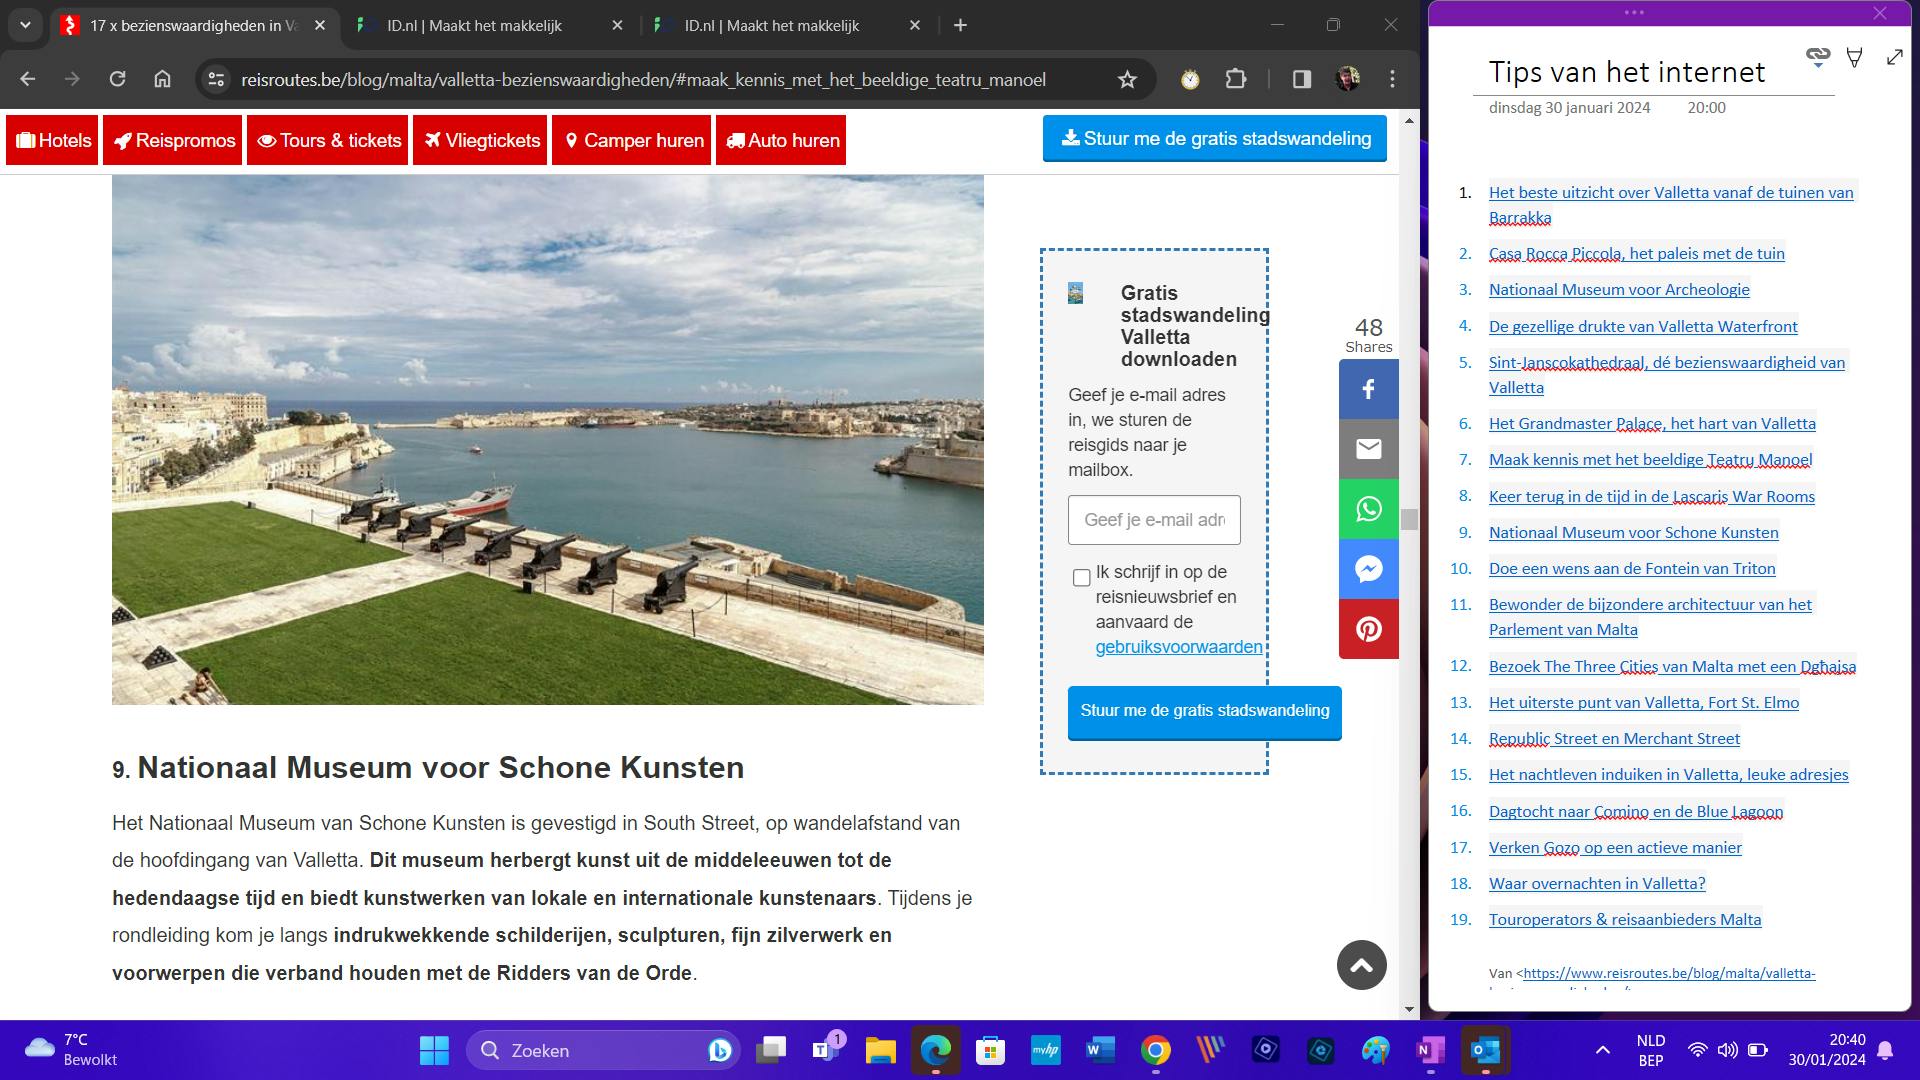1920x1080 pixels.
Task: Expand the OneNote quick note window
Action: click(x=1894, y=58)
